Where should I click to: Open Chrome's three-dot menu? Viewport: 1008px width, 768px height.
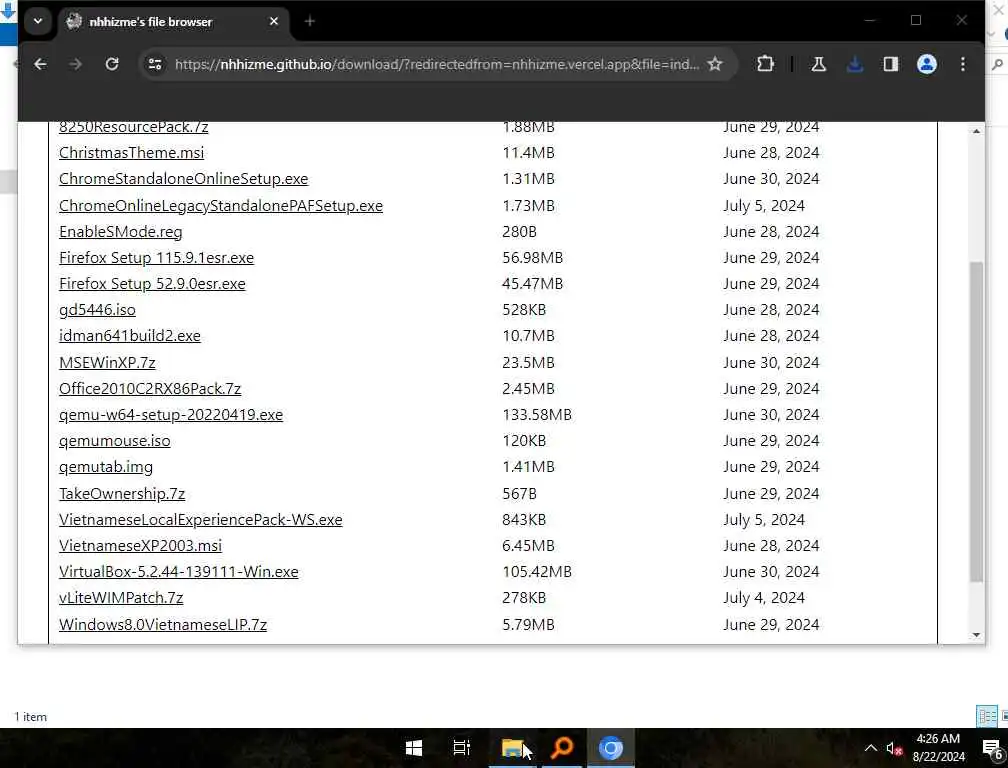(962, 64)
